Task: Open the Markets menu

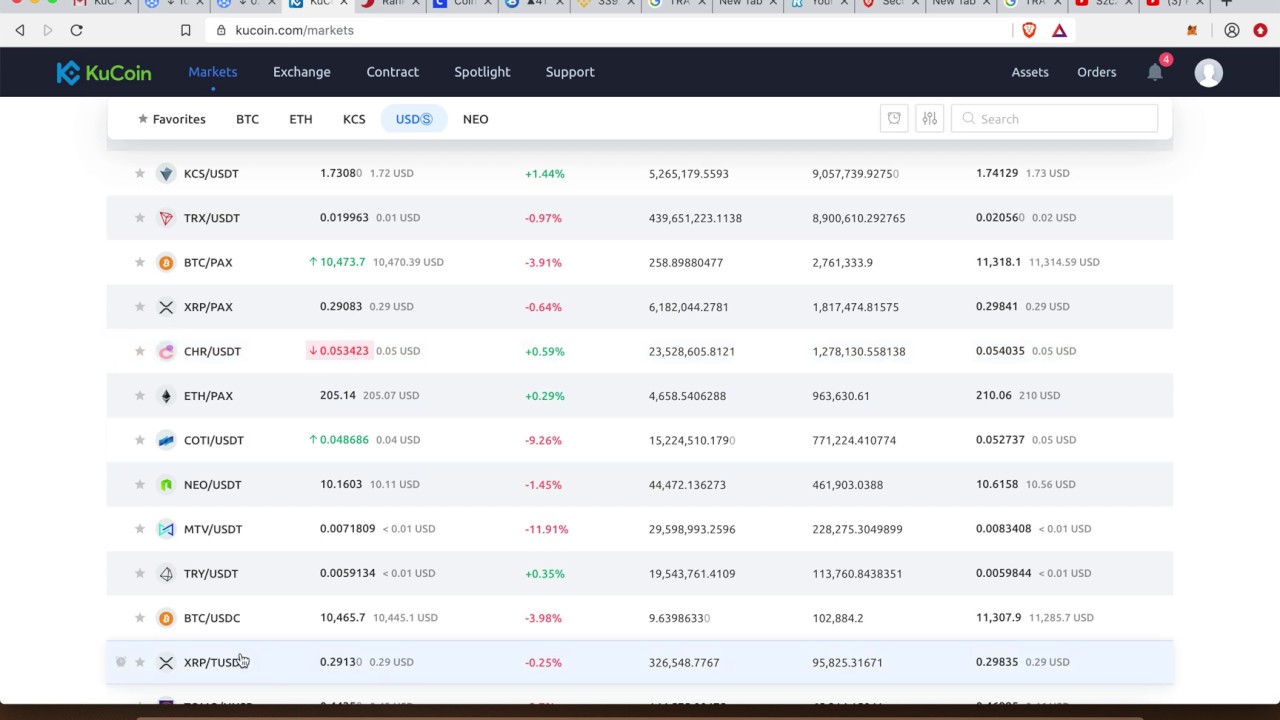Action: (x=213, y=72)
